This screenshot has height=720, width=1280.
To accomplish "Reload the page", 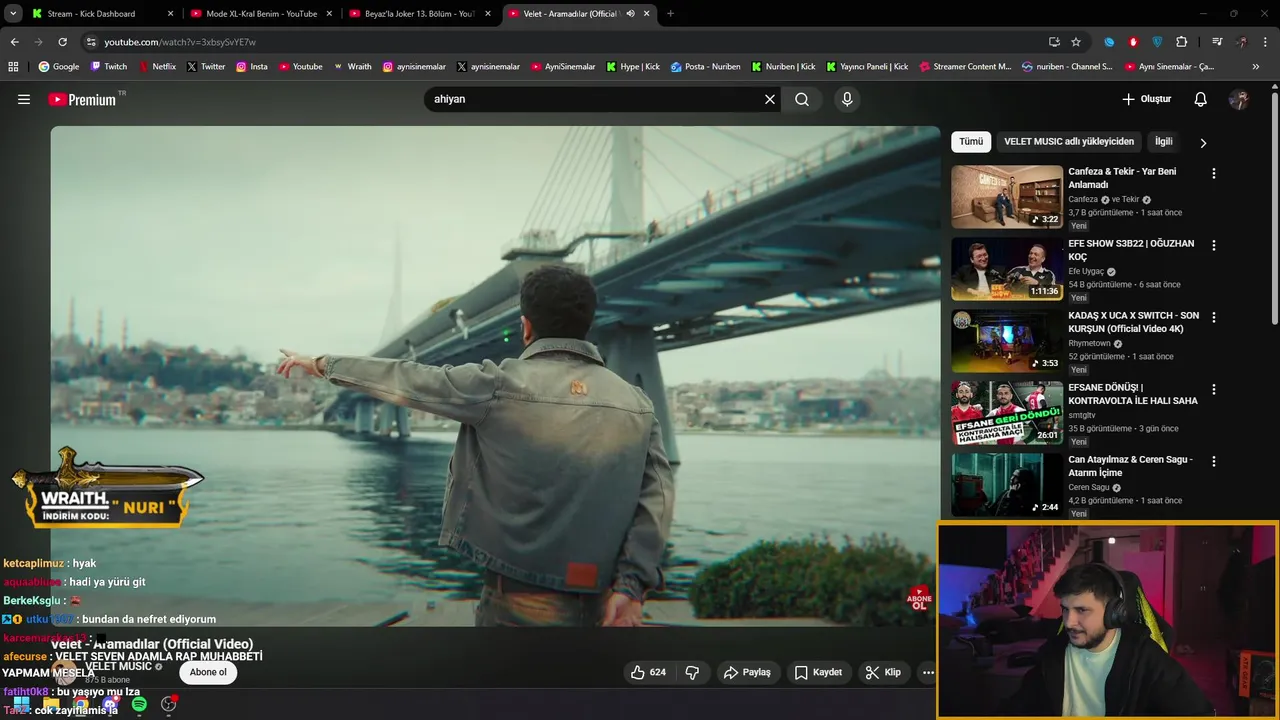I will [x=62, y=42].
